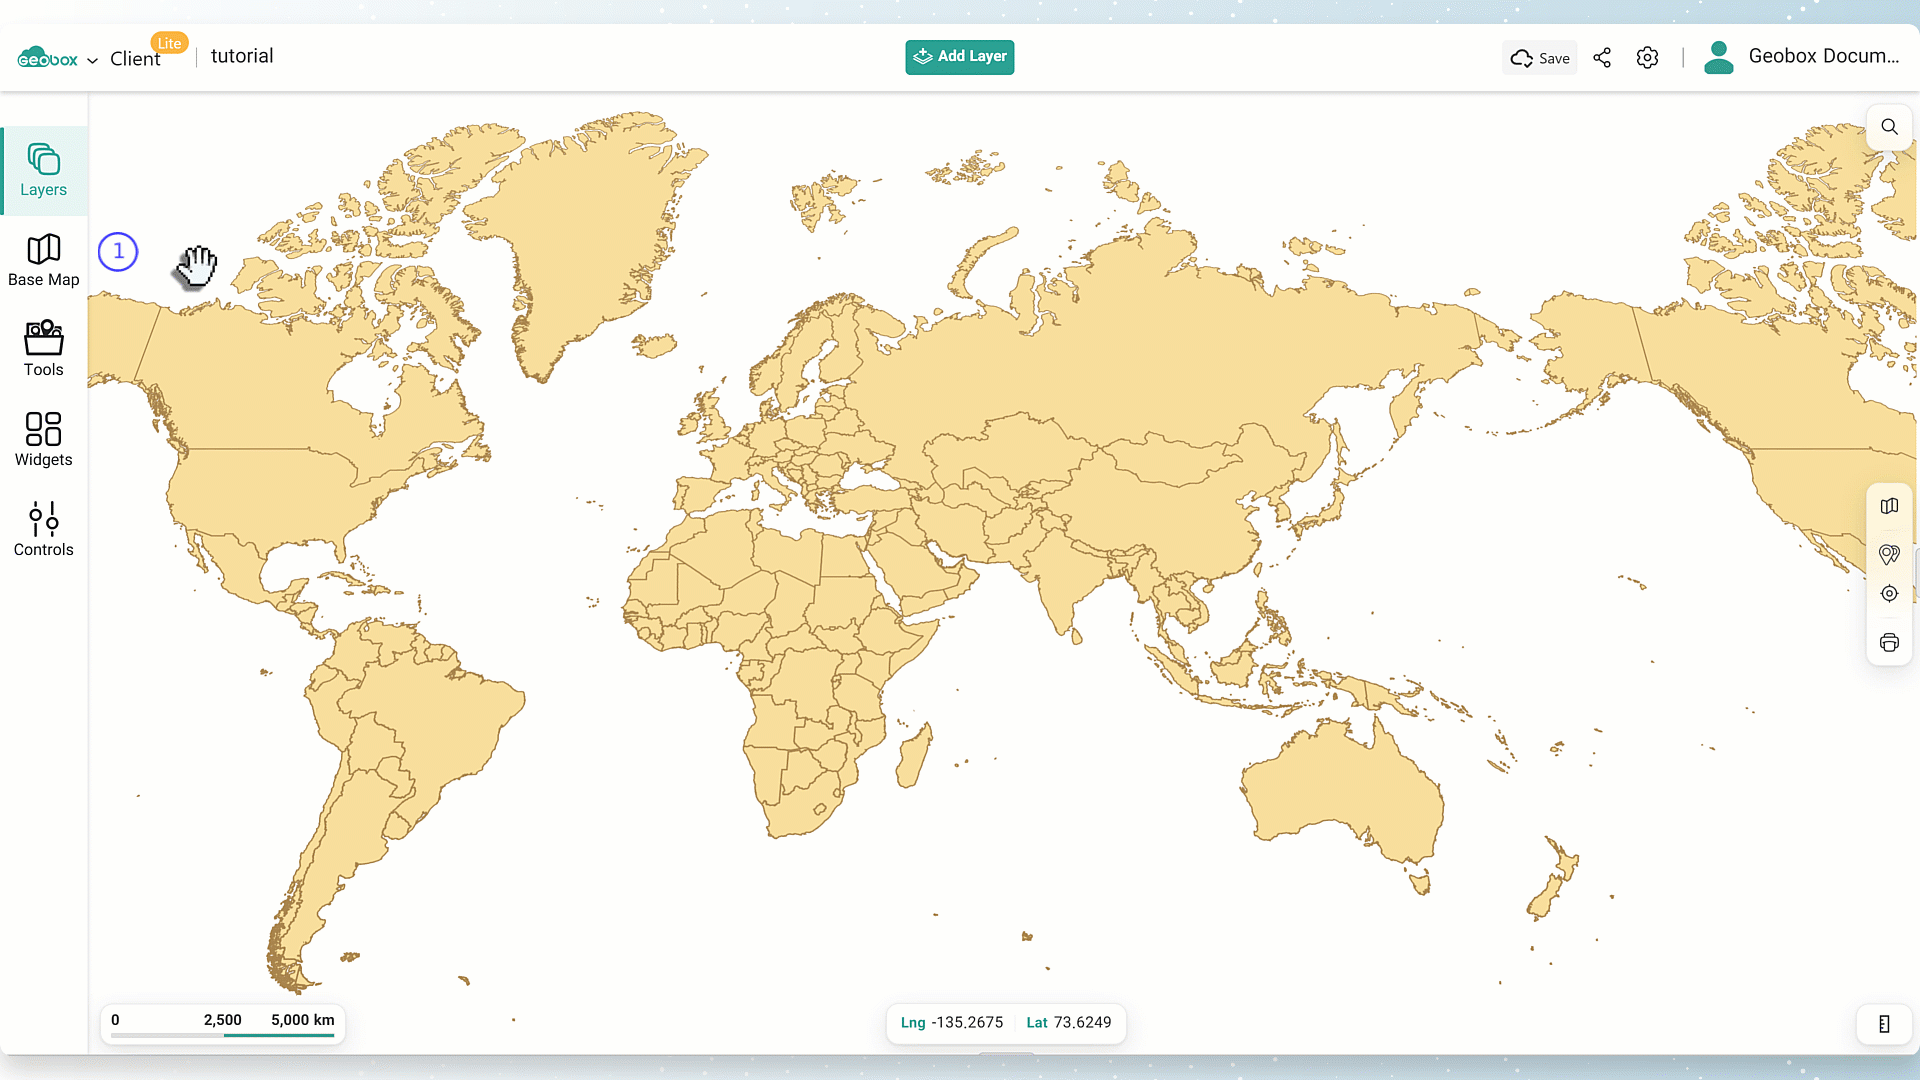
Task: Click the Add Layer button
Action: tap(960, 57)
